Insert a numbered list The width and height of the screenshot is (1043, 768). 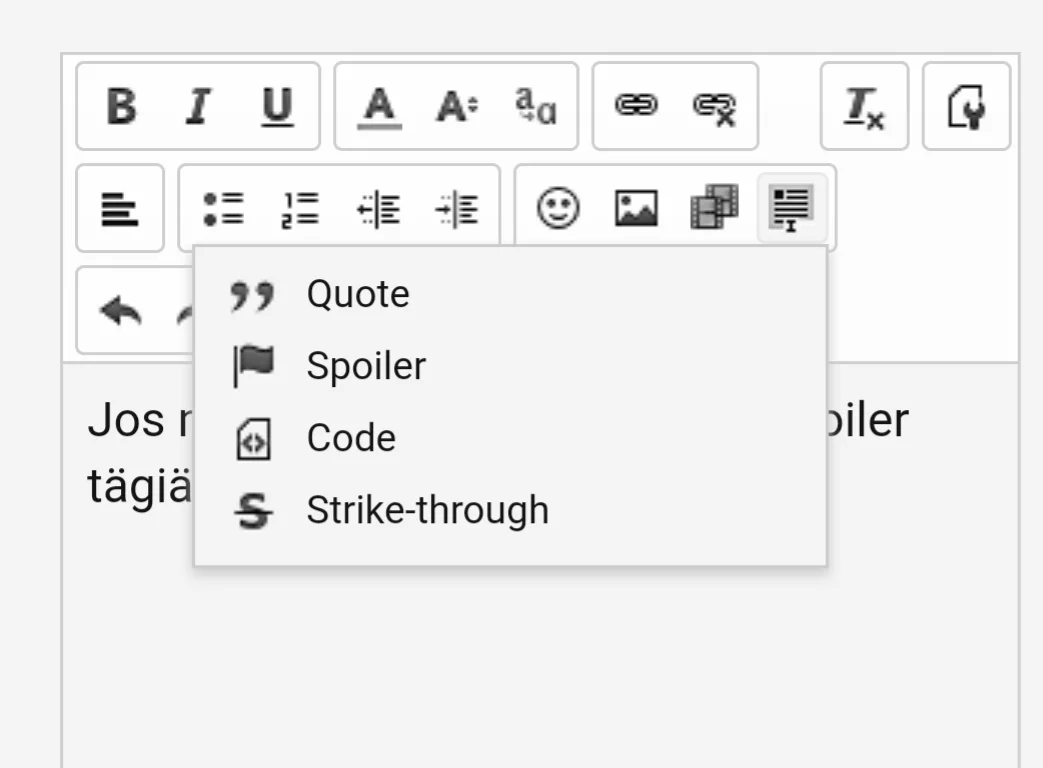coord(301,208)
